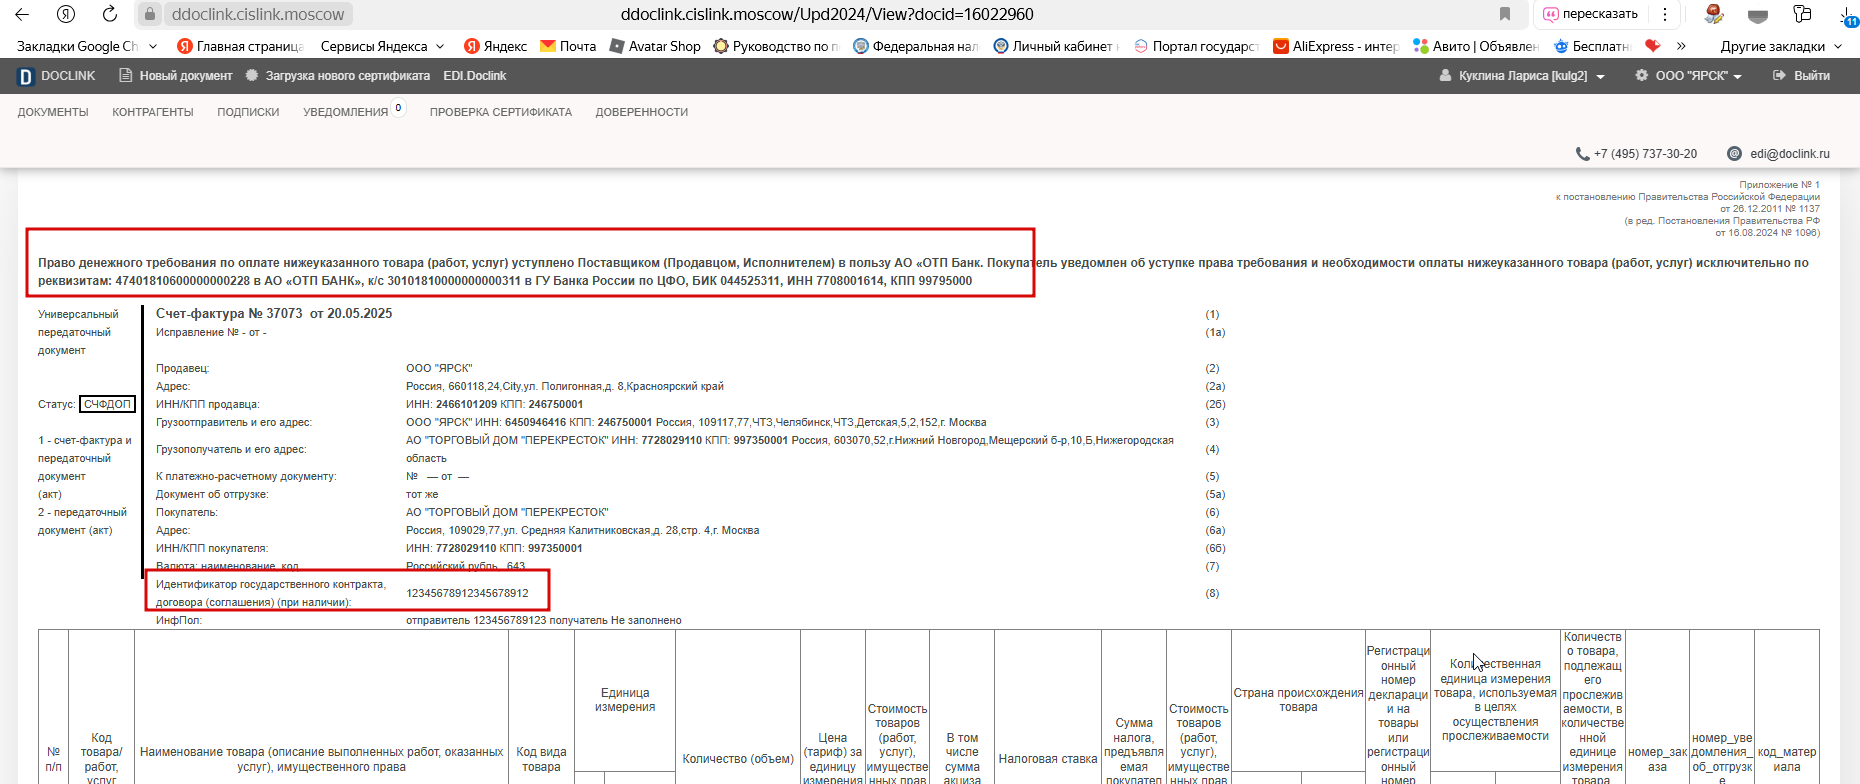Open the 'Федеральная нал' bookmark
The width and height of the screenshot is (1860, 784).
(917, 46)
